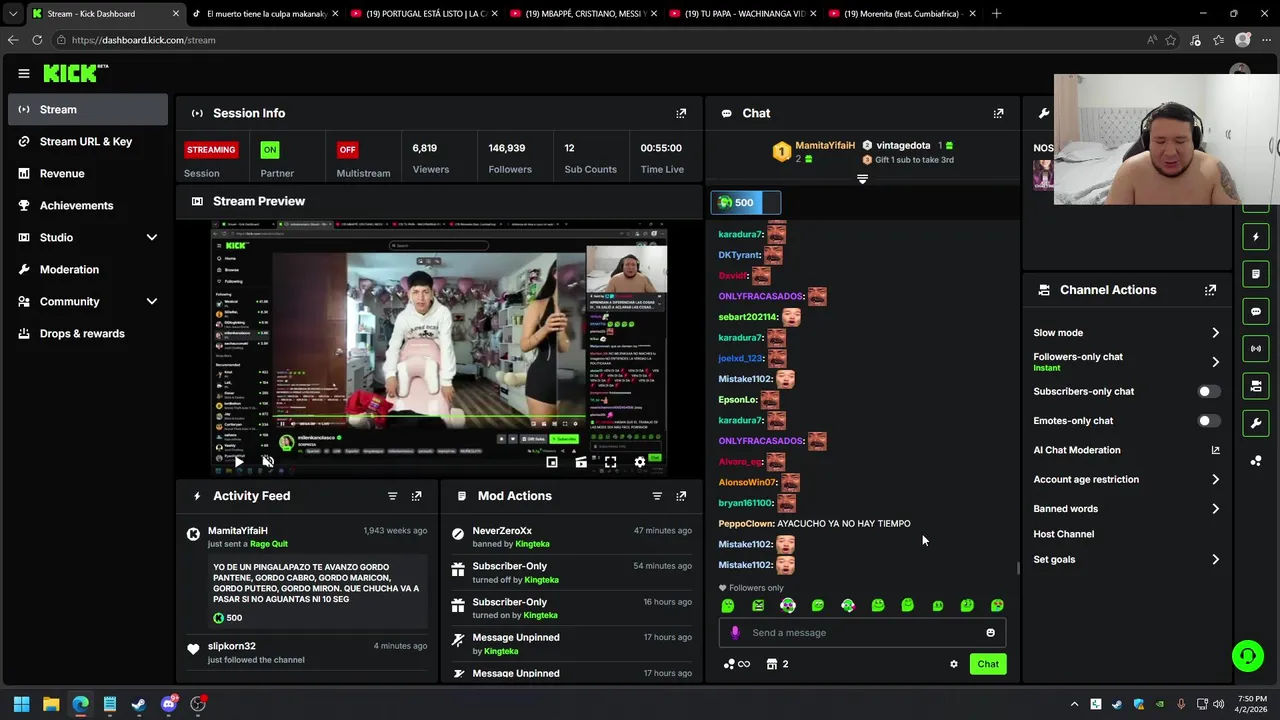The width and height of the screenshot is (1280, 720).
Task: Open the Windows Start menu
Action: [x=21, y=704]
